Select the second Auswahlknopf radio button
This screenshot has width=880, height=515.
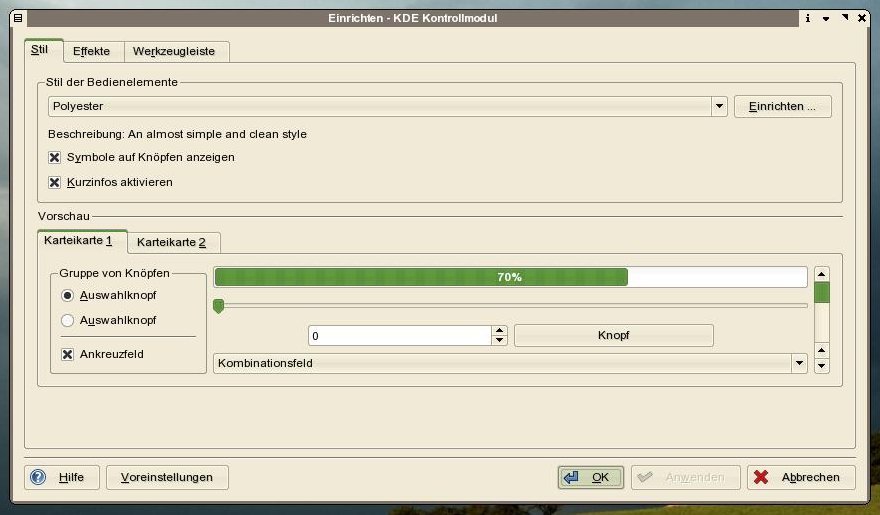pos(67,320)
